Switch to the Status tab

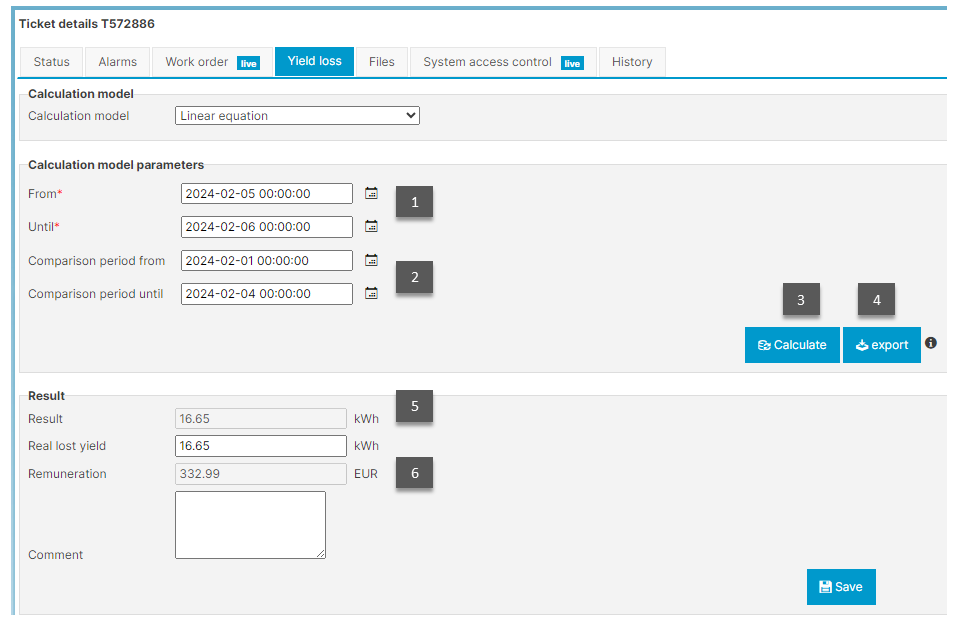52,62
